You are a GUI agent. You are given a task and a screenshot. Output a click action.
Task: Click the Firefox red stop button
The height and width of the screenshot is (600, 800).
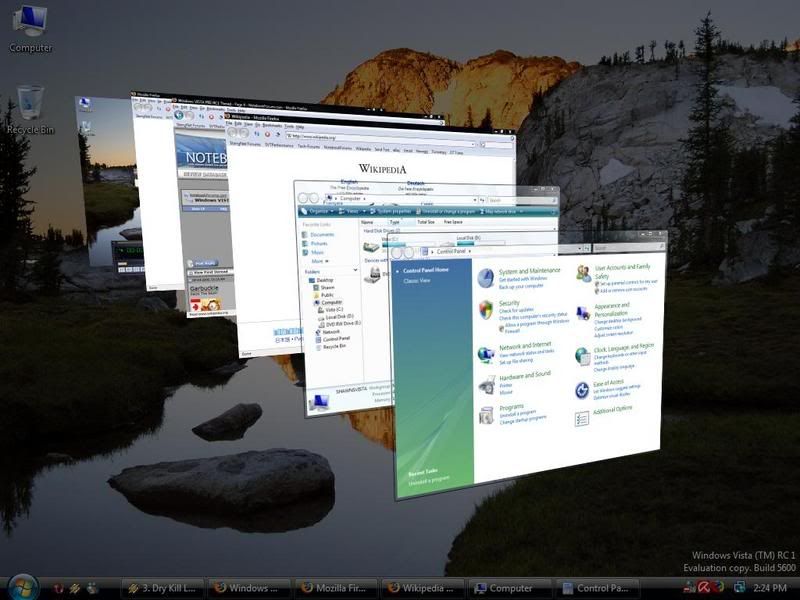[267, 134]
